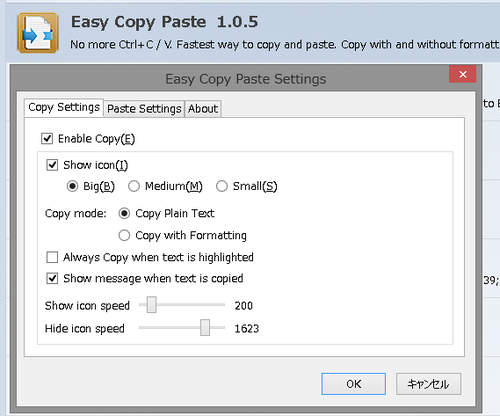Click the Hide icon speed value 1623
This screenshot has width=500, height=416.
[247, 329]
